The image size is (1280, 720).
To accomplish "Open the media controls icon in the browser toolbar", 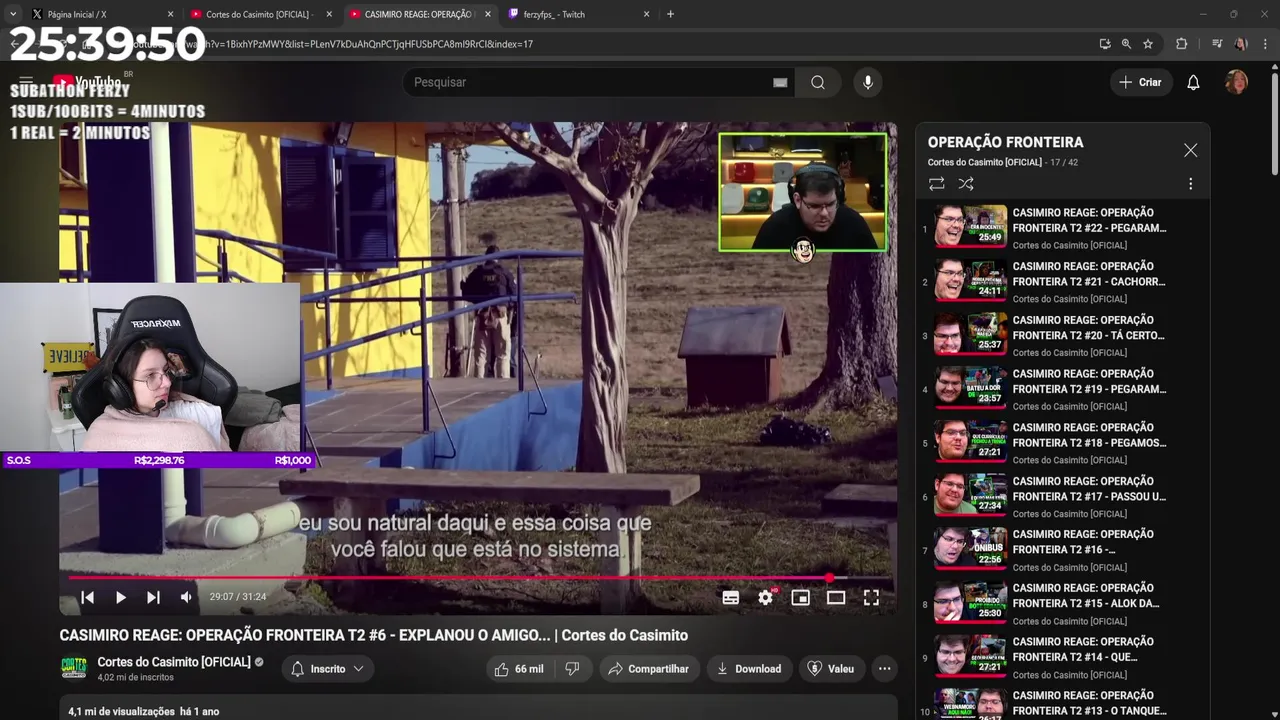I will point(1217,44).
